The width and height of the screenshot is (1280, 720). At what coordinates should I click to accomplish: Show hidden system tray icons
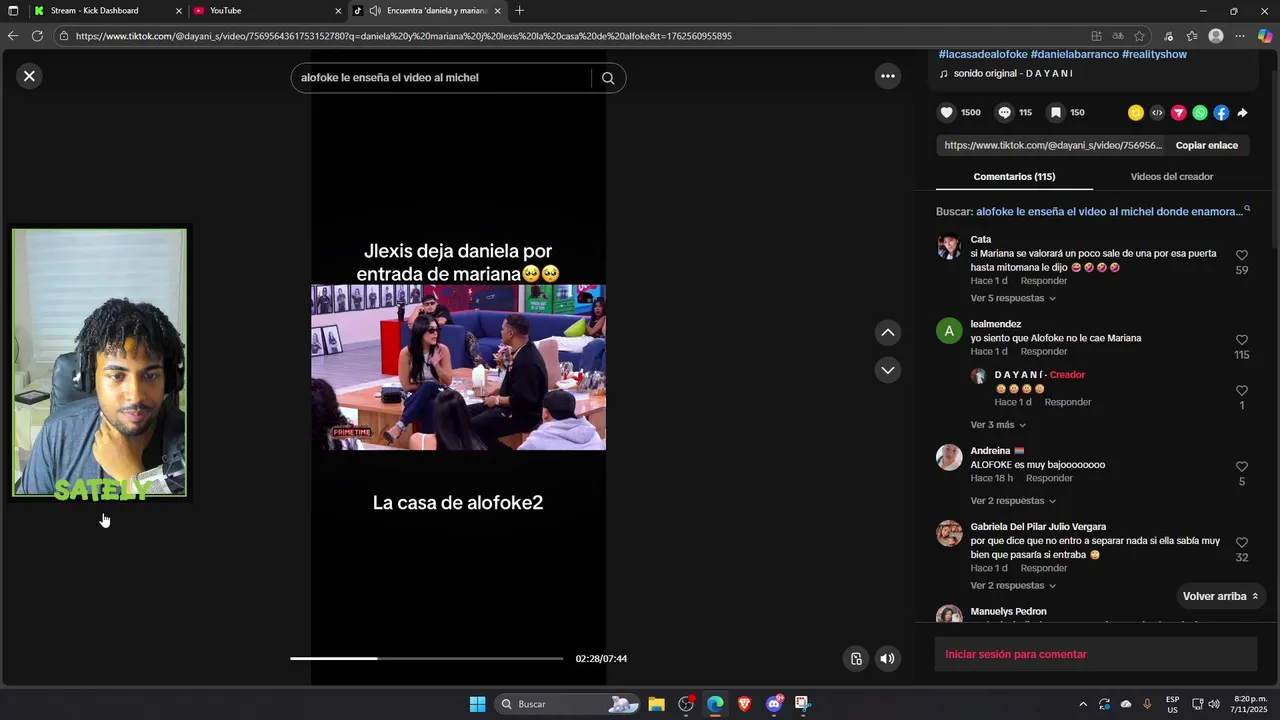coord(1082,704)
